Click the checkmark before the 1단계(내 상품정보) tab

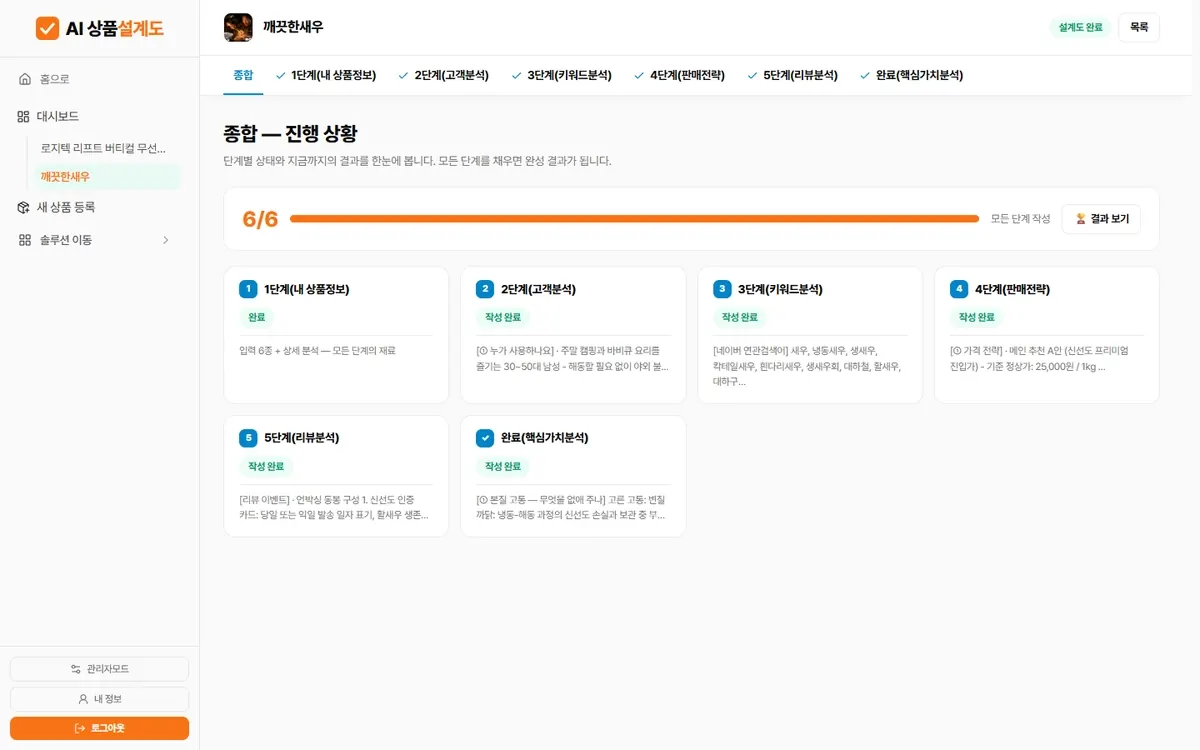coord(281,75)
